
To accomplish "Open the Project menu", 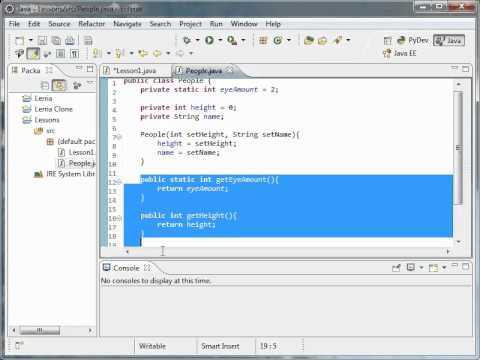I will click(190, 24).
